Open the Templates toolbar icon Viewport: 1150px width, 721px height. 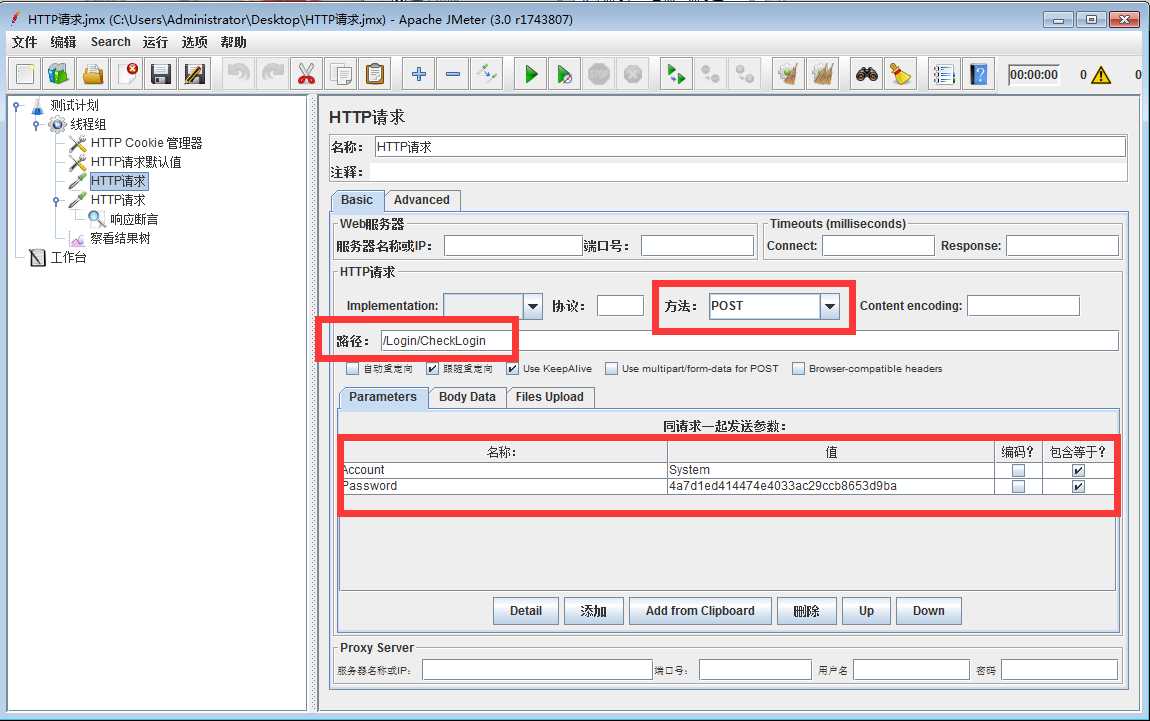click(59, 74)
